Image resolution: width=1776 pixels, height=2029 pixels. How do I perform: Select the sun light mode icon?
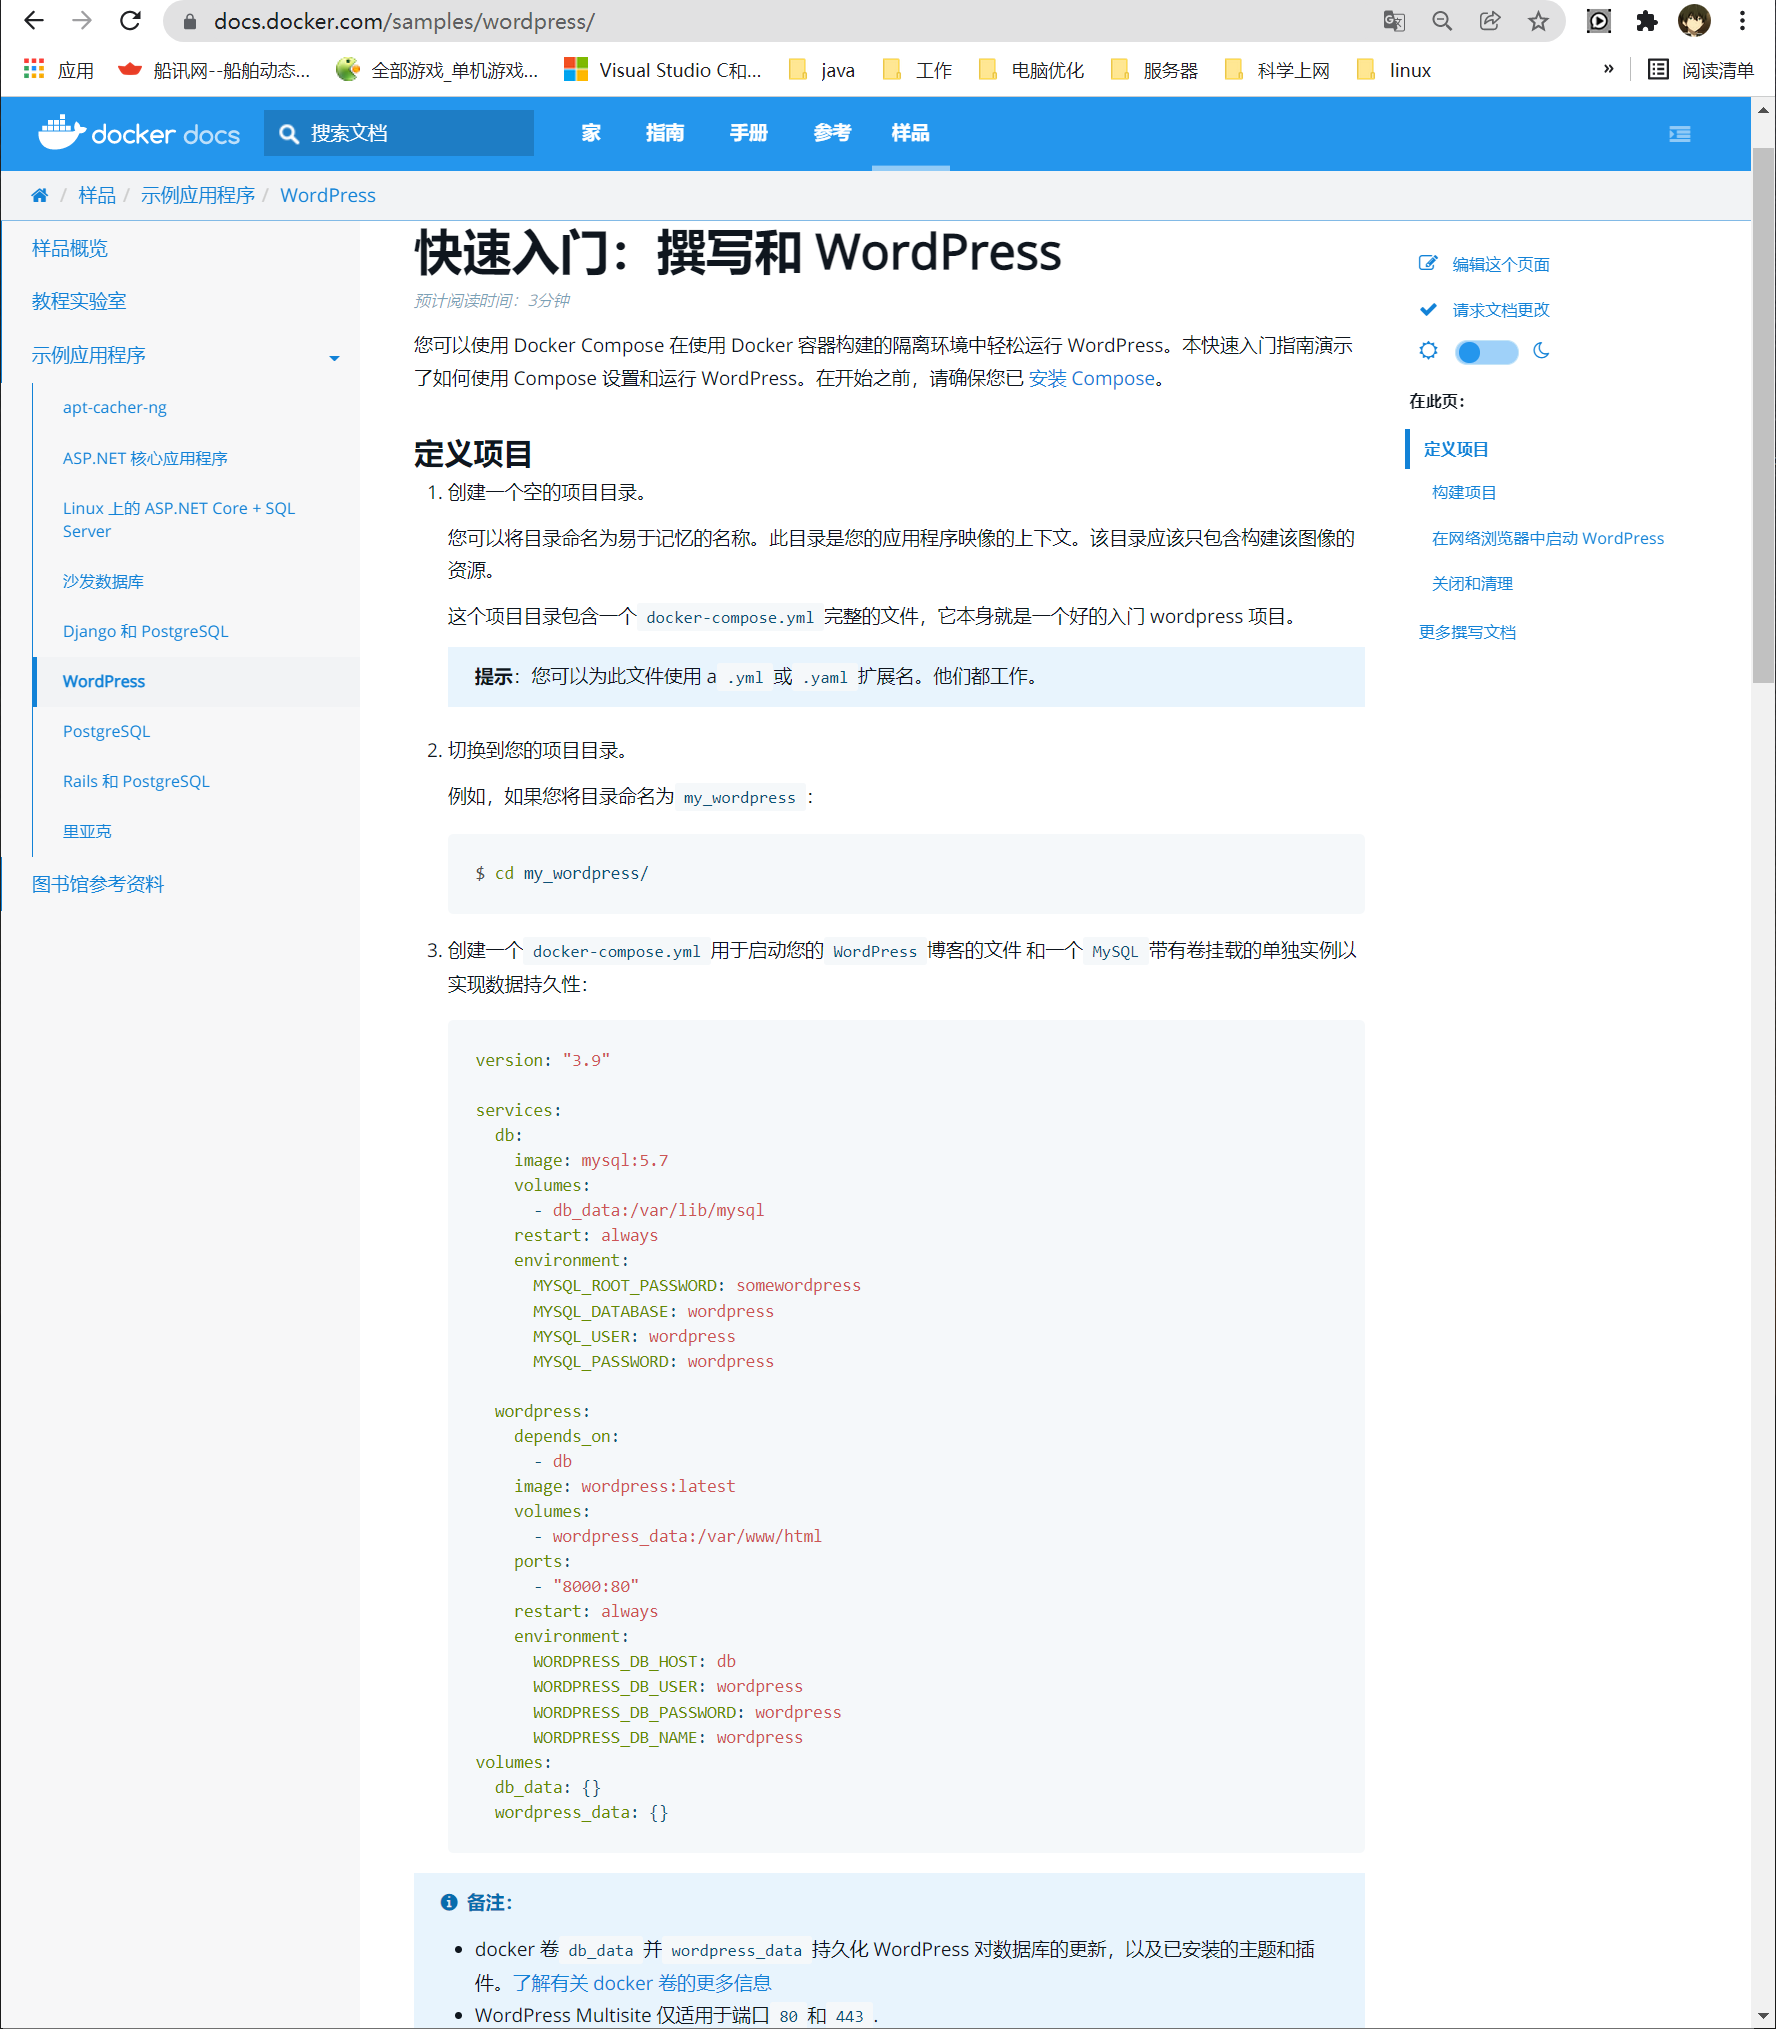pos(1428,351)
